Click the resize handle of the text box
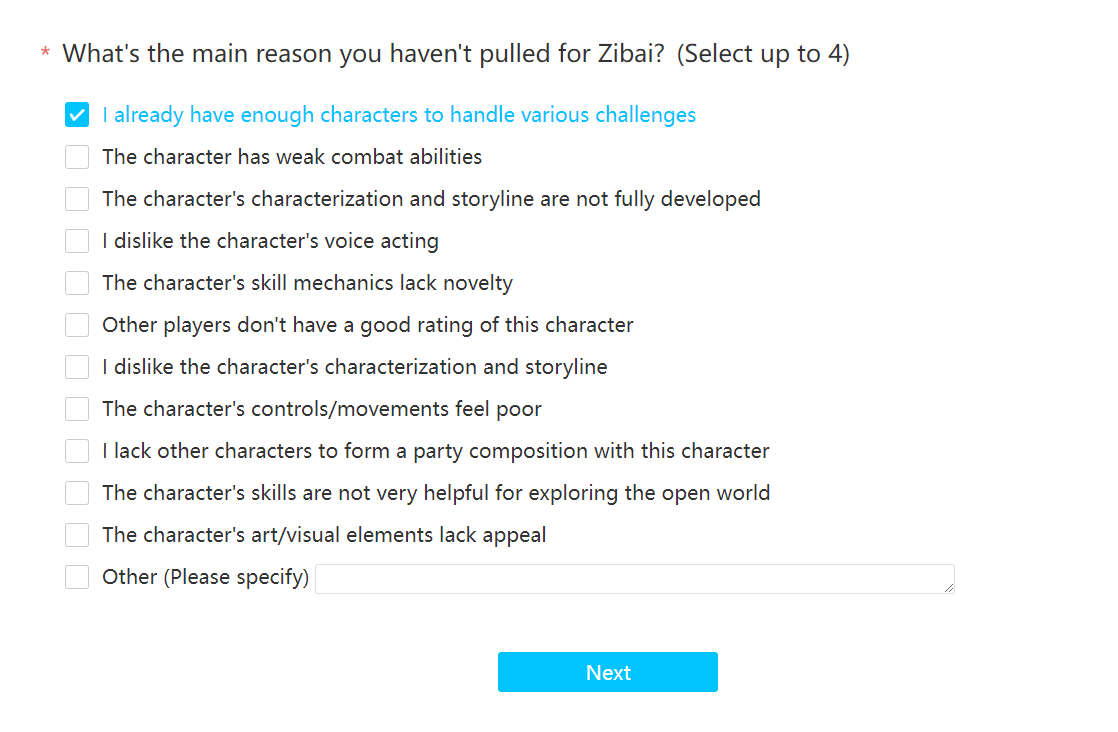Viewport: 1118px width, 732px height. click(x=949, y=588)
